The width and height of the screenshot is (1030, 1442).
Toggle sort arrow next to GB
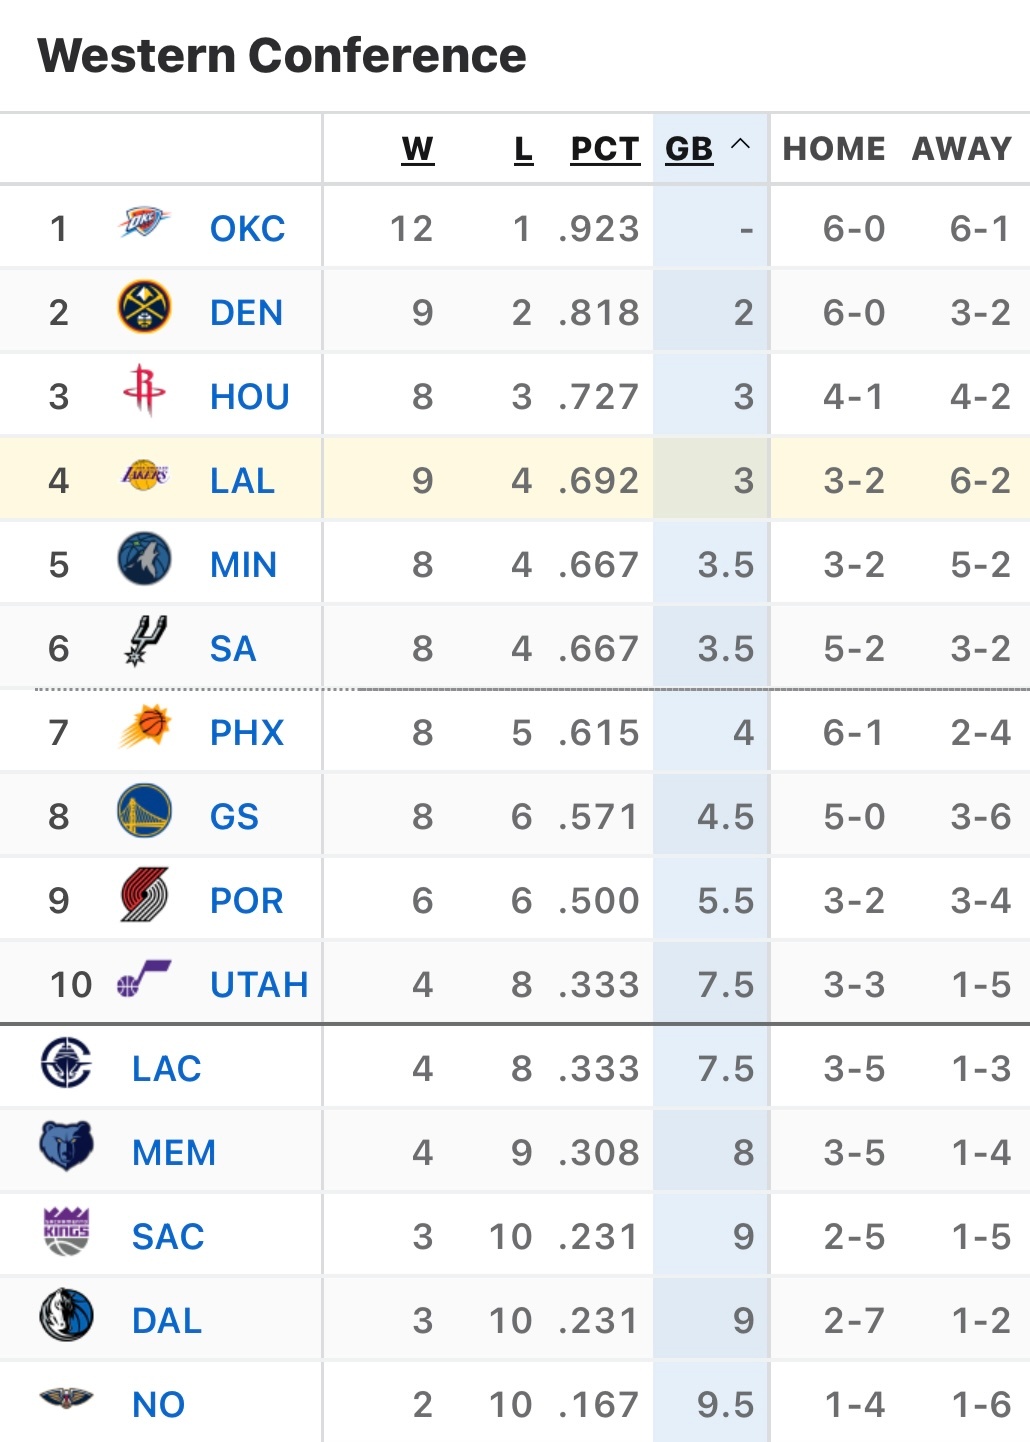(740, 144)
